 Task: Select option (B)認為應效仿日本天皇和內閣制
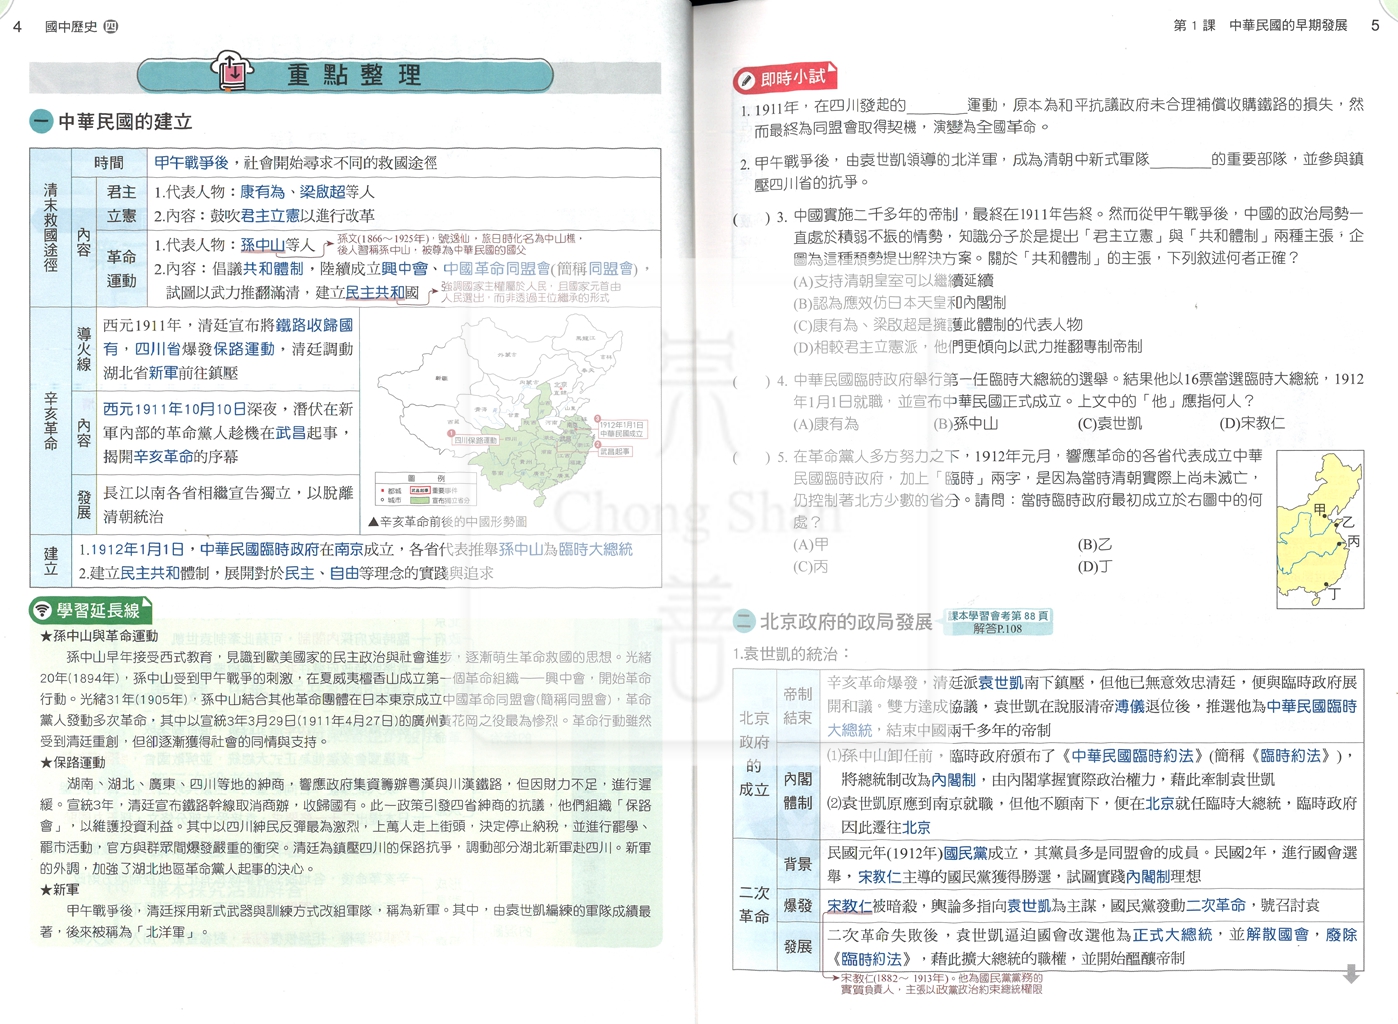coord(899,303)
